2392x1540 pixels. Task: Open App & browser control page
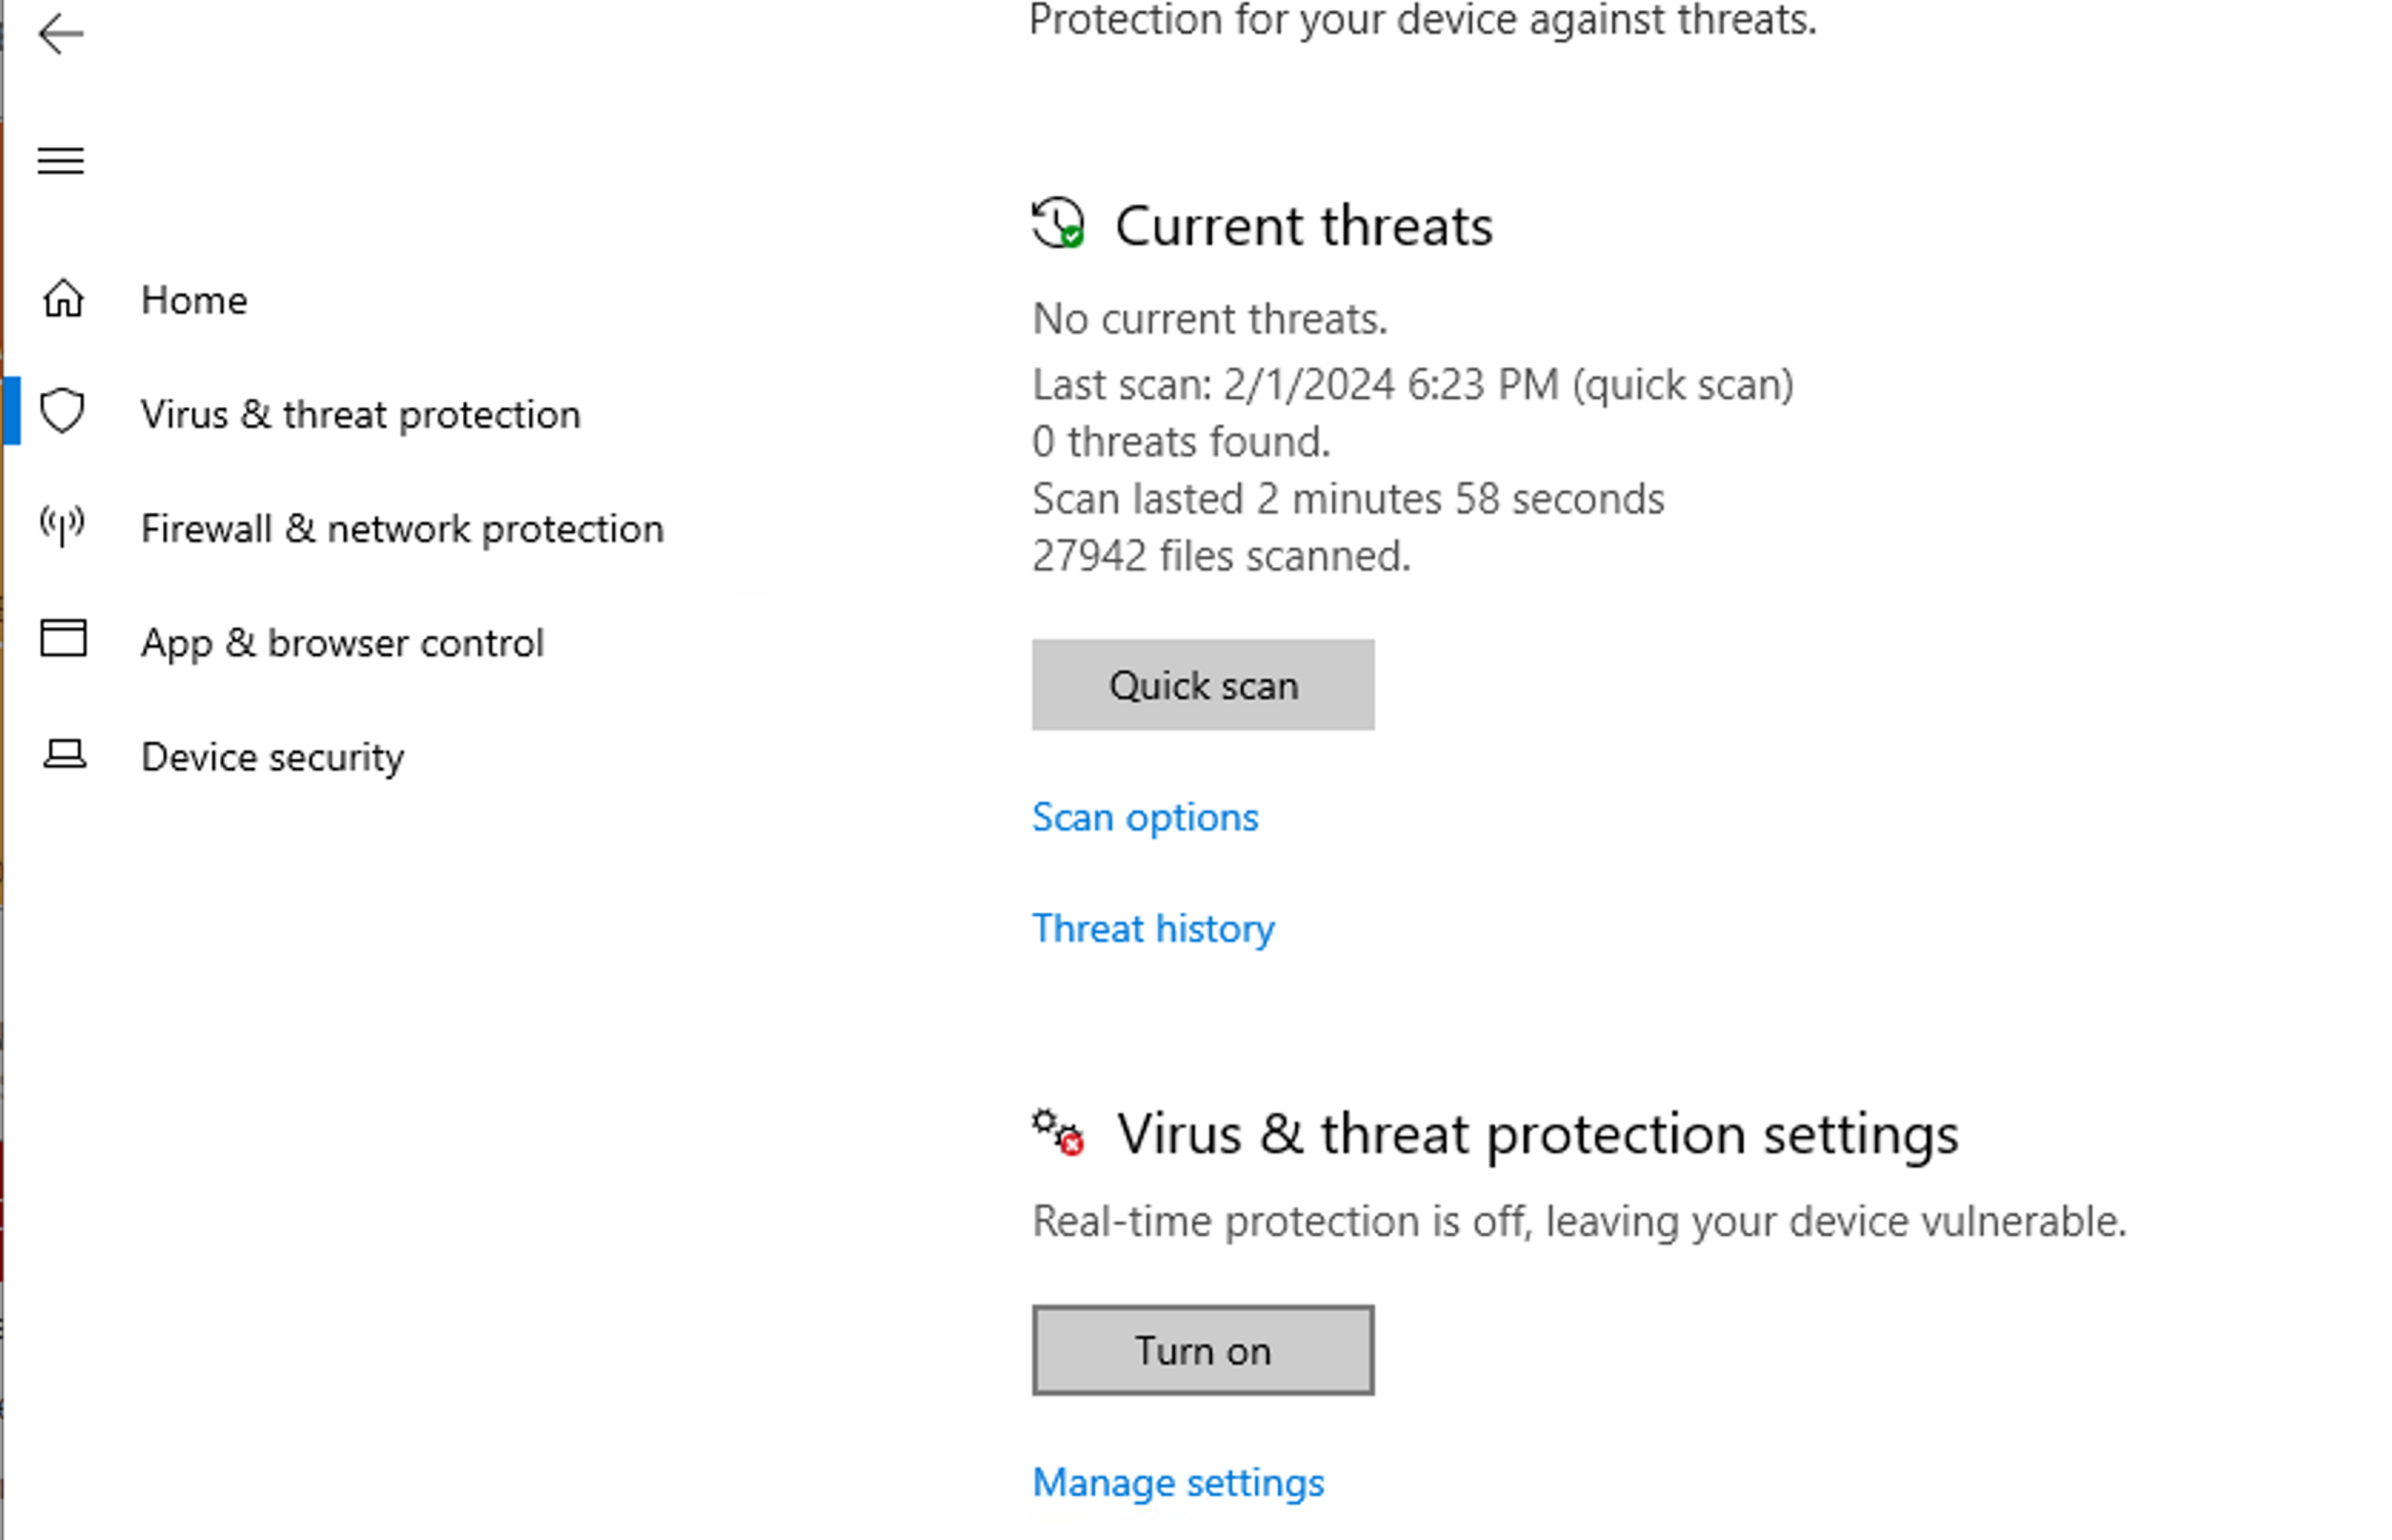[x=342, y=642]
